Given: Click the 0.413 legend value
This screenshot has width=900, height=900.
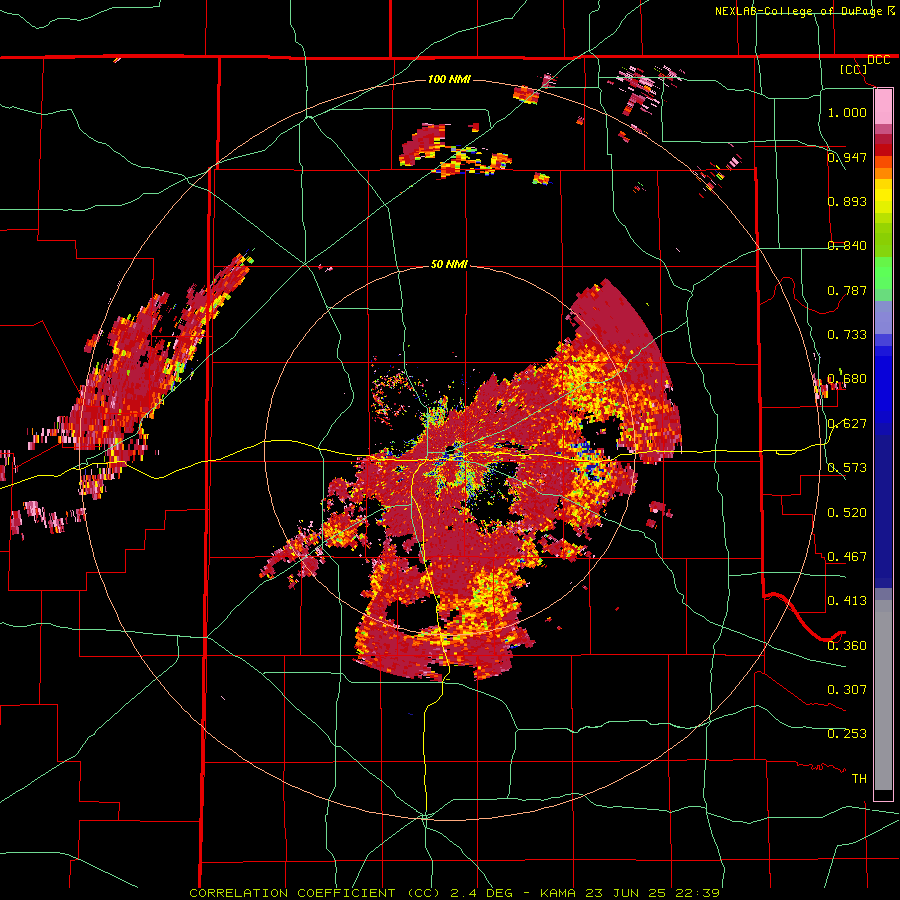Looking at the screenshot, I should click(x=847, y=600).
